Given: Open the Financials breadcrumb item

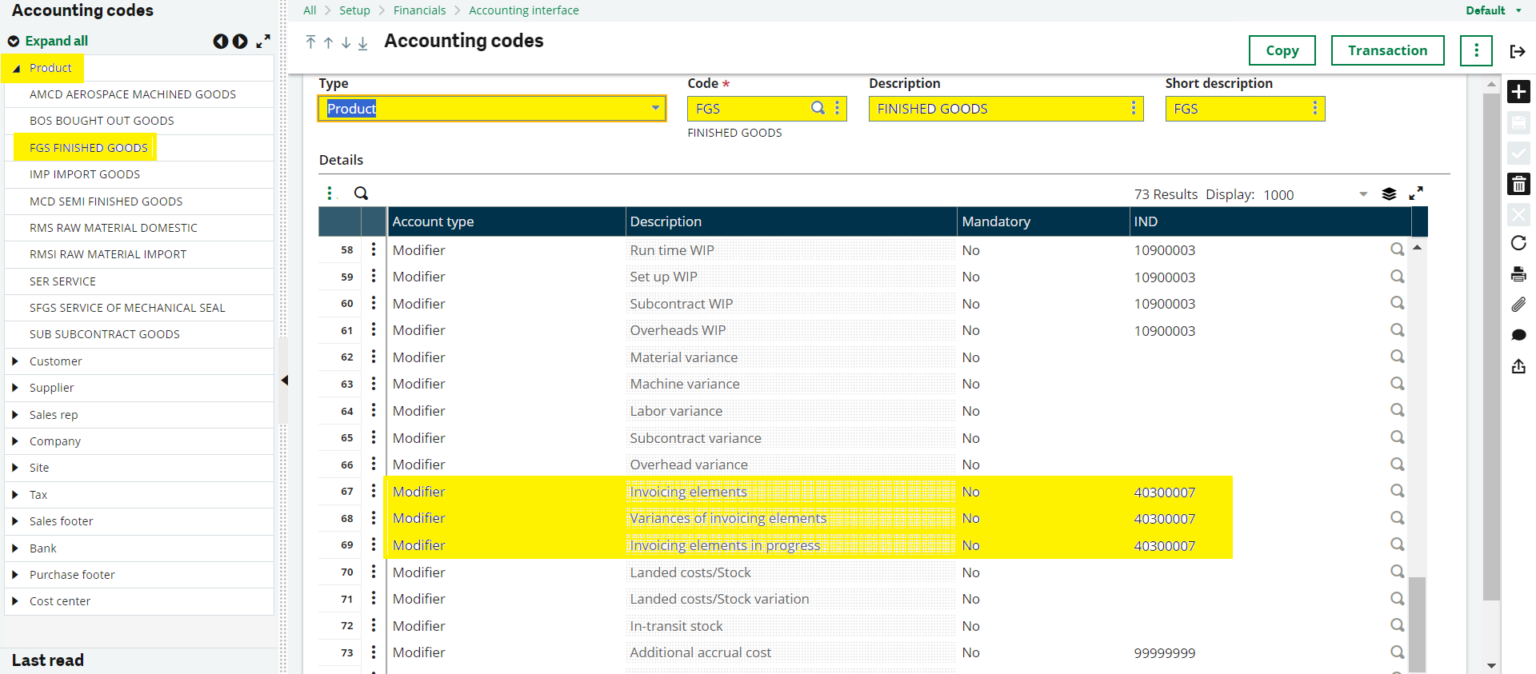Looking at the screenshot, I should point(419,10).
